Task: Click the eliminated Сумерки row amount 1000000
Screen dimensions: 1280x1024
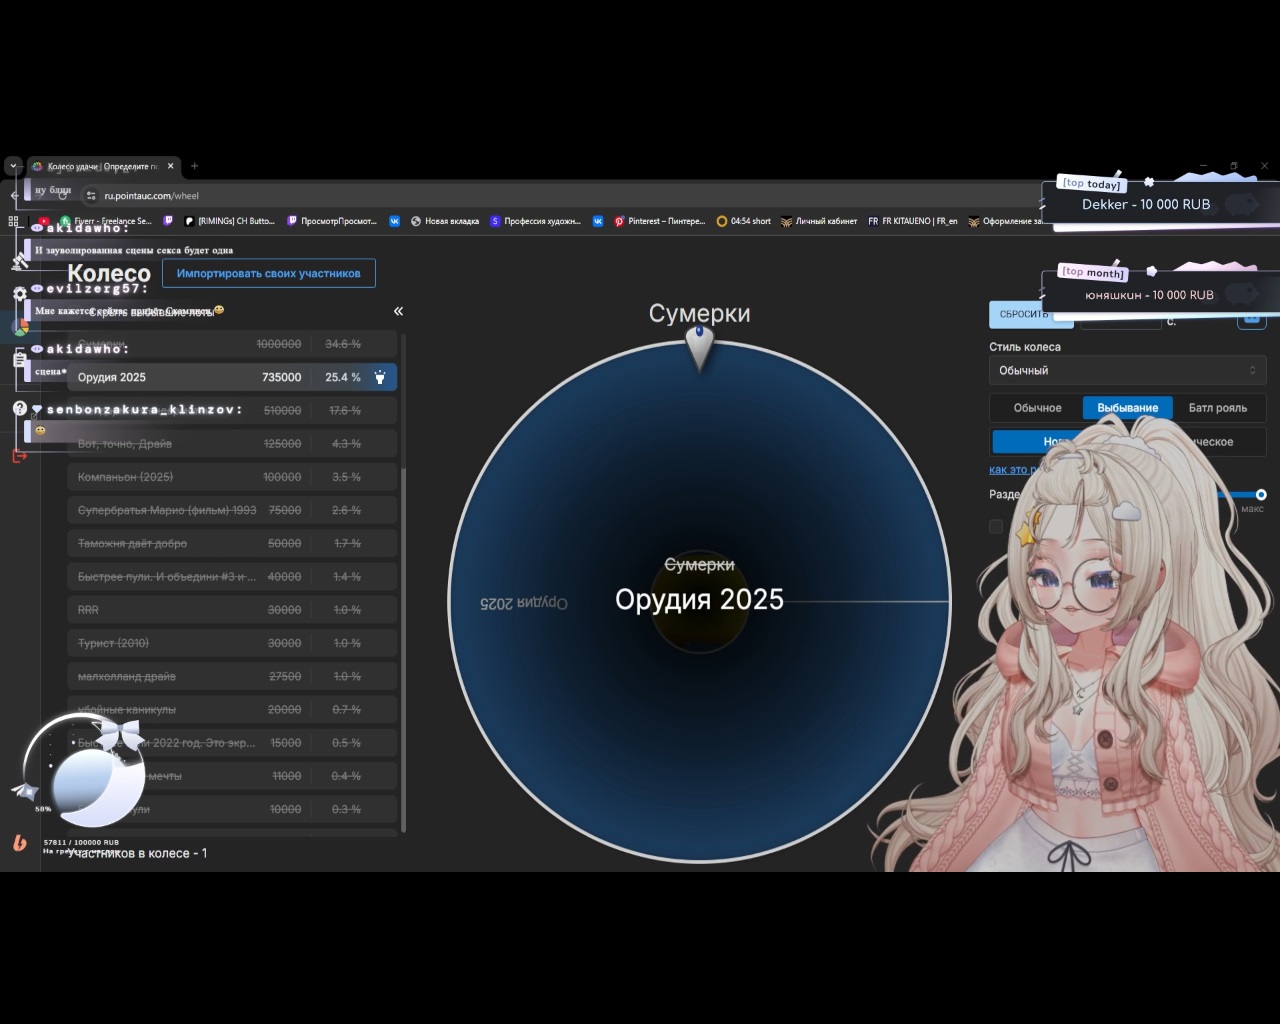Action: click(x=279, y=344)
